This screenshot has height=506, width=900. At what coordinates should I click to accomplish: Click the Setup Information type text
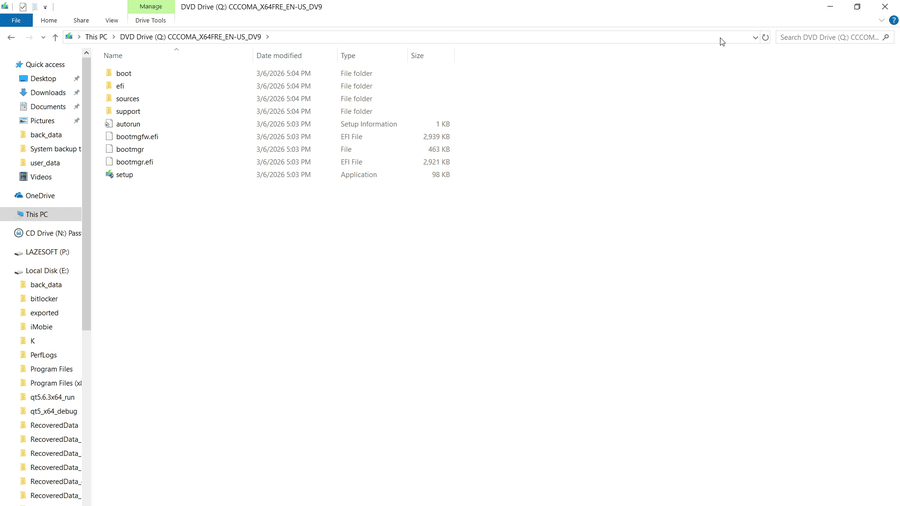[368, 124]
